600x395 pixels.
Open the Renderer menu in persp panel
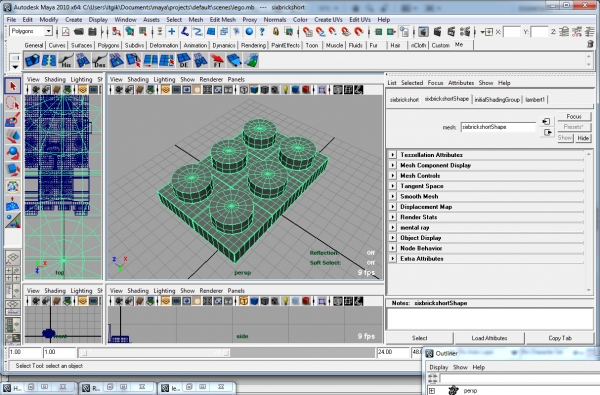pos(211,79)
